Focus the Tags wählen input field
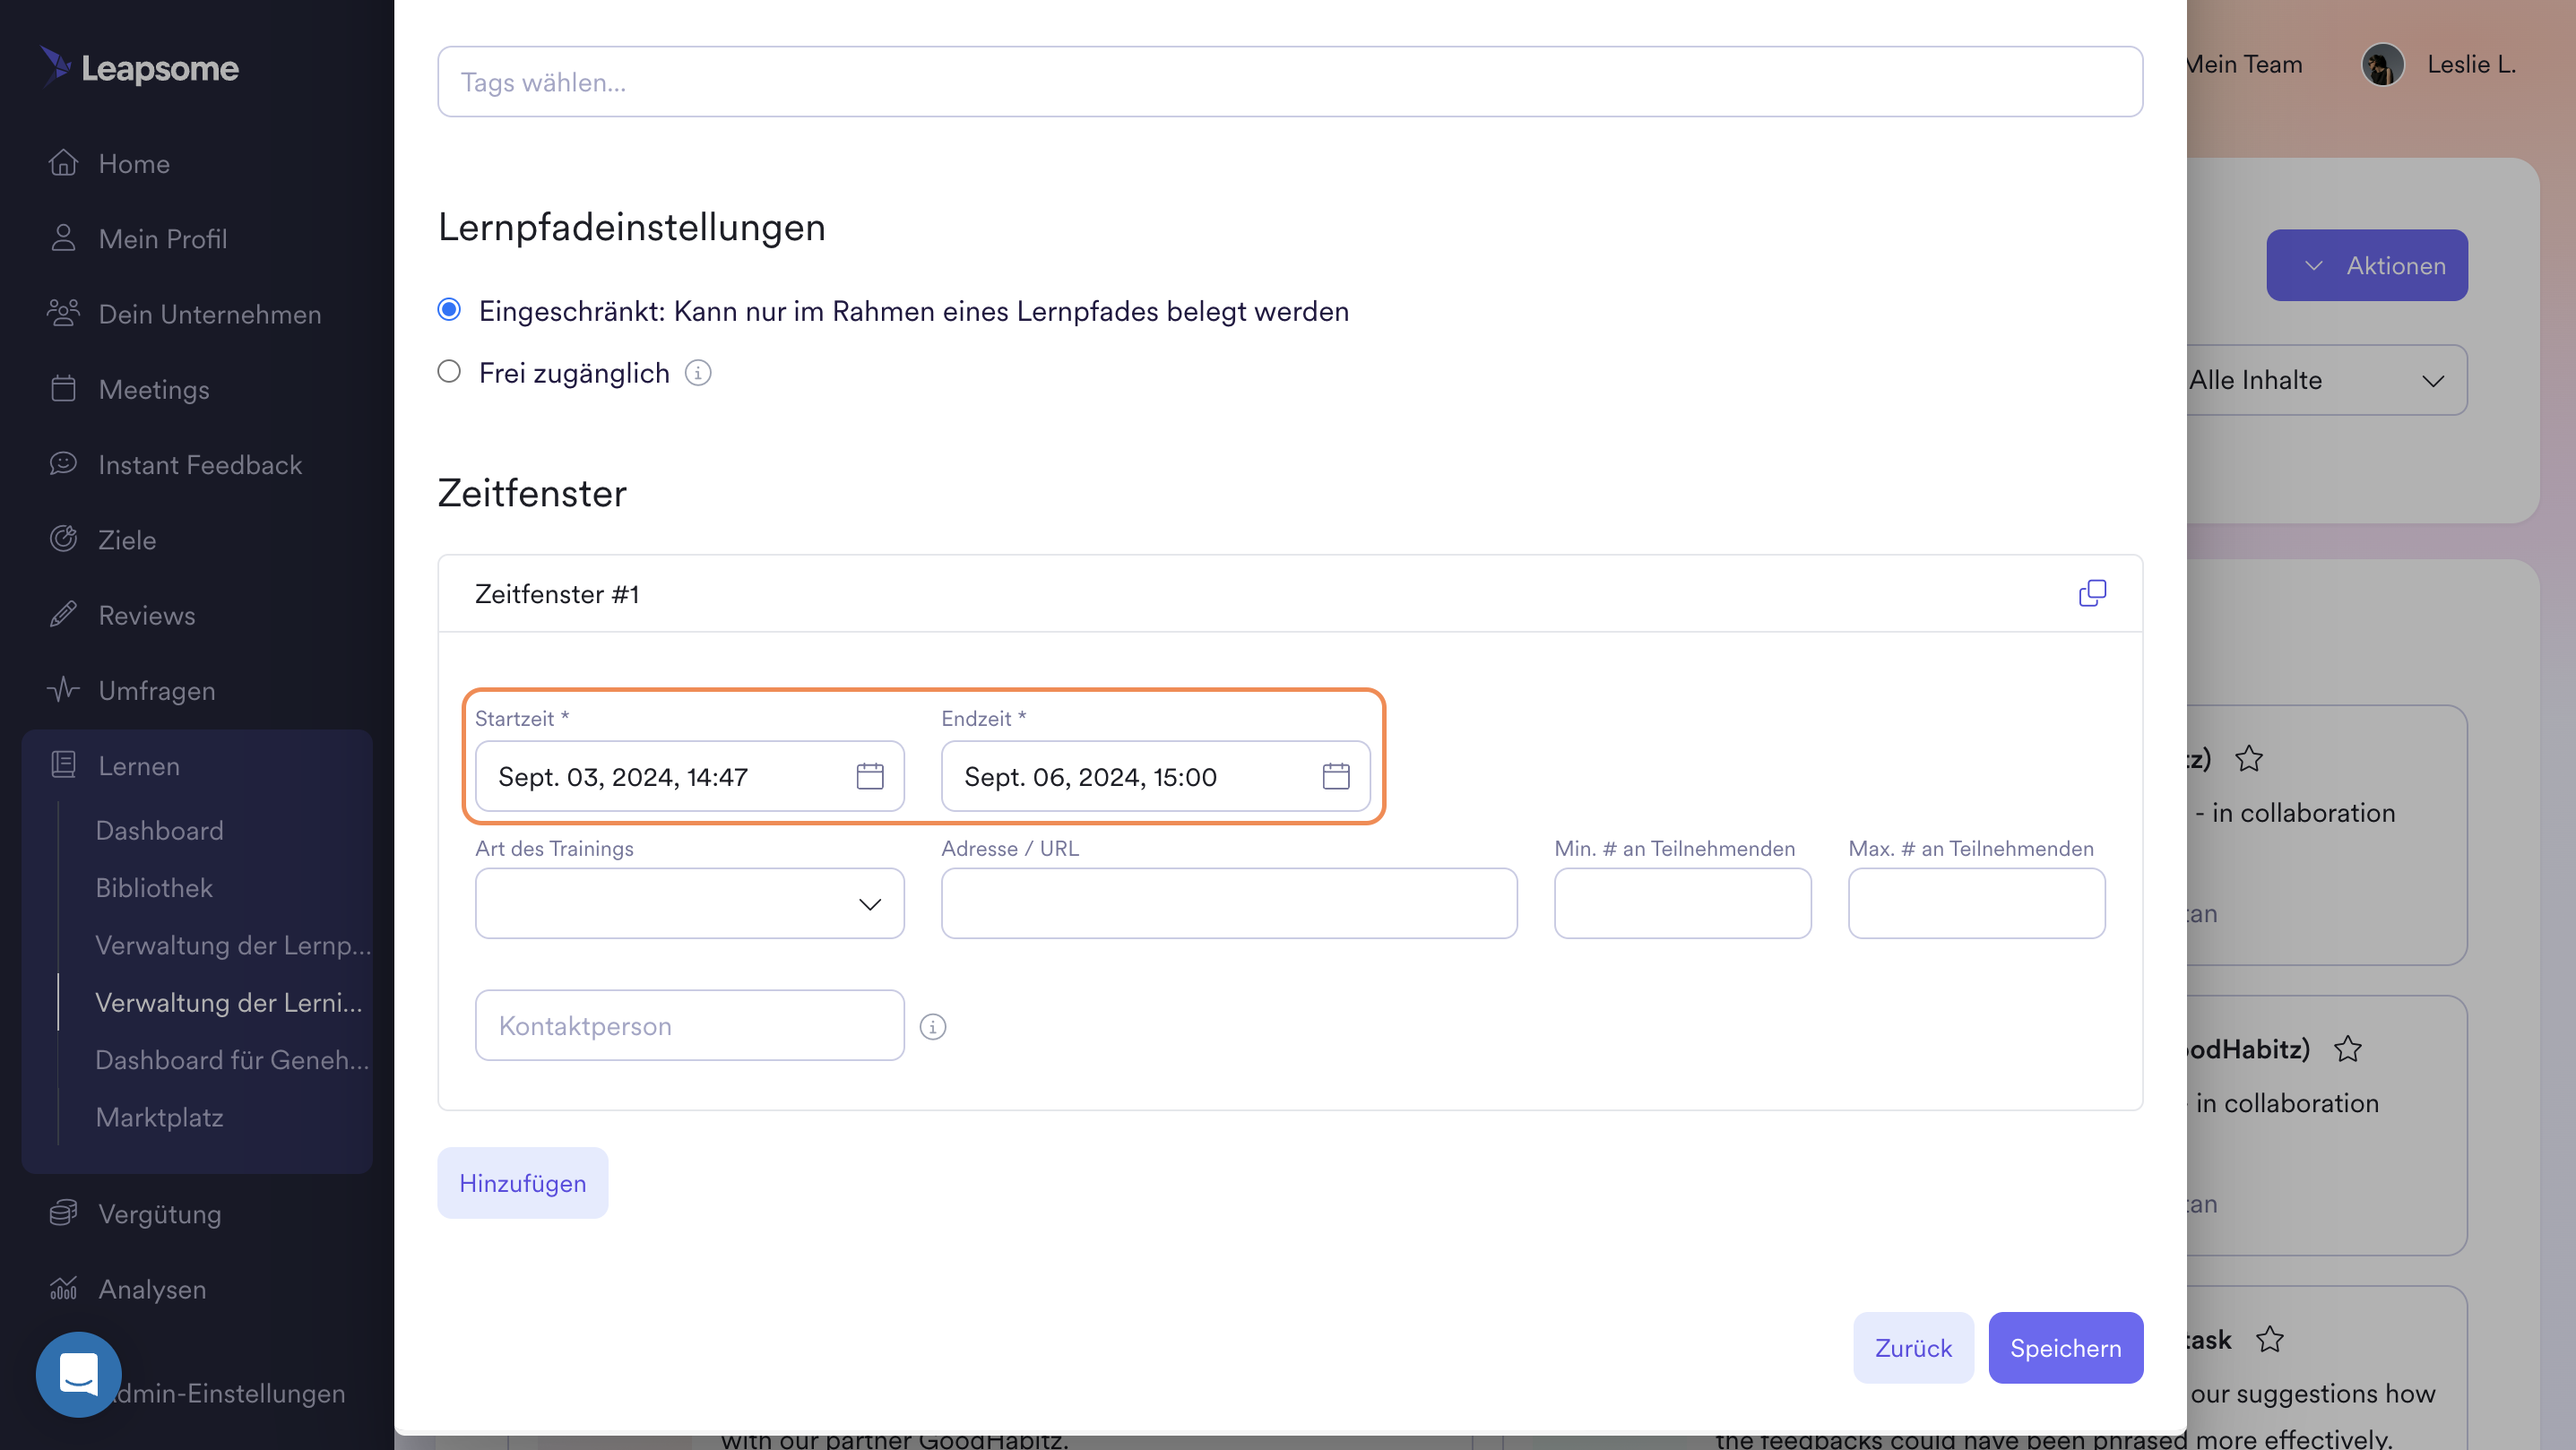Screen dimensions: 2576x1450 click(1289, 82)
